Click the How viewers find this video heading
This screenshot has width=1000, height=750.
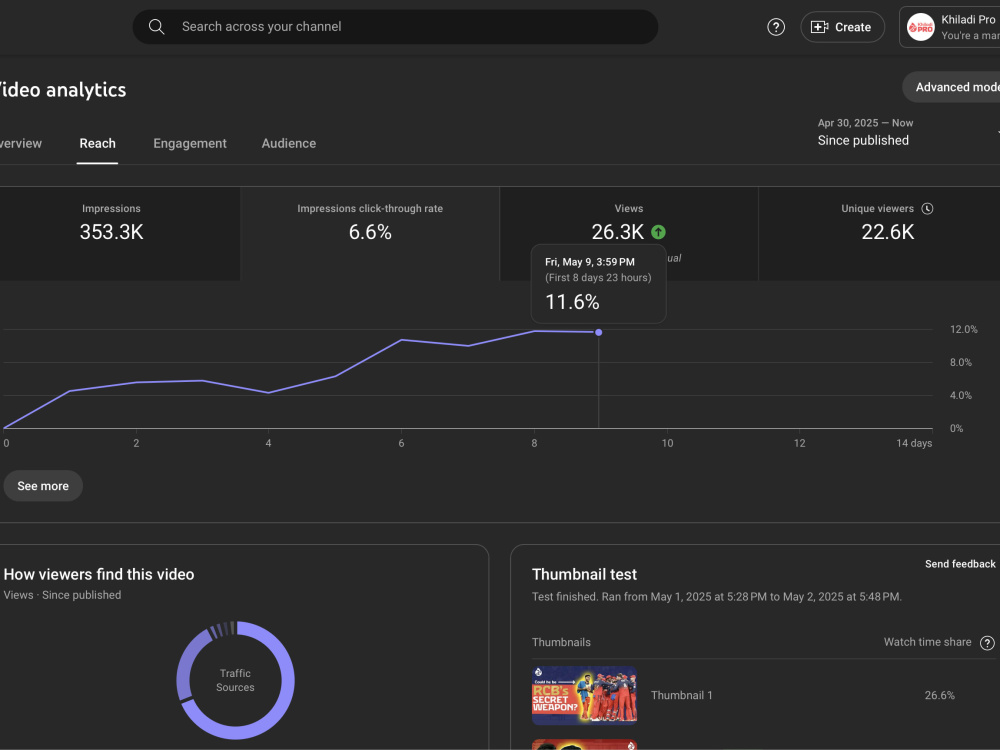[99, 574]
